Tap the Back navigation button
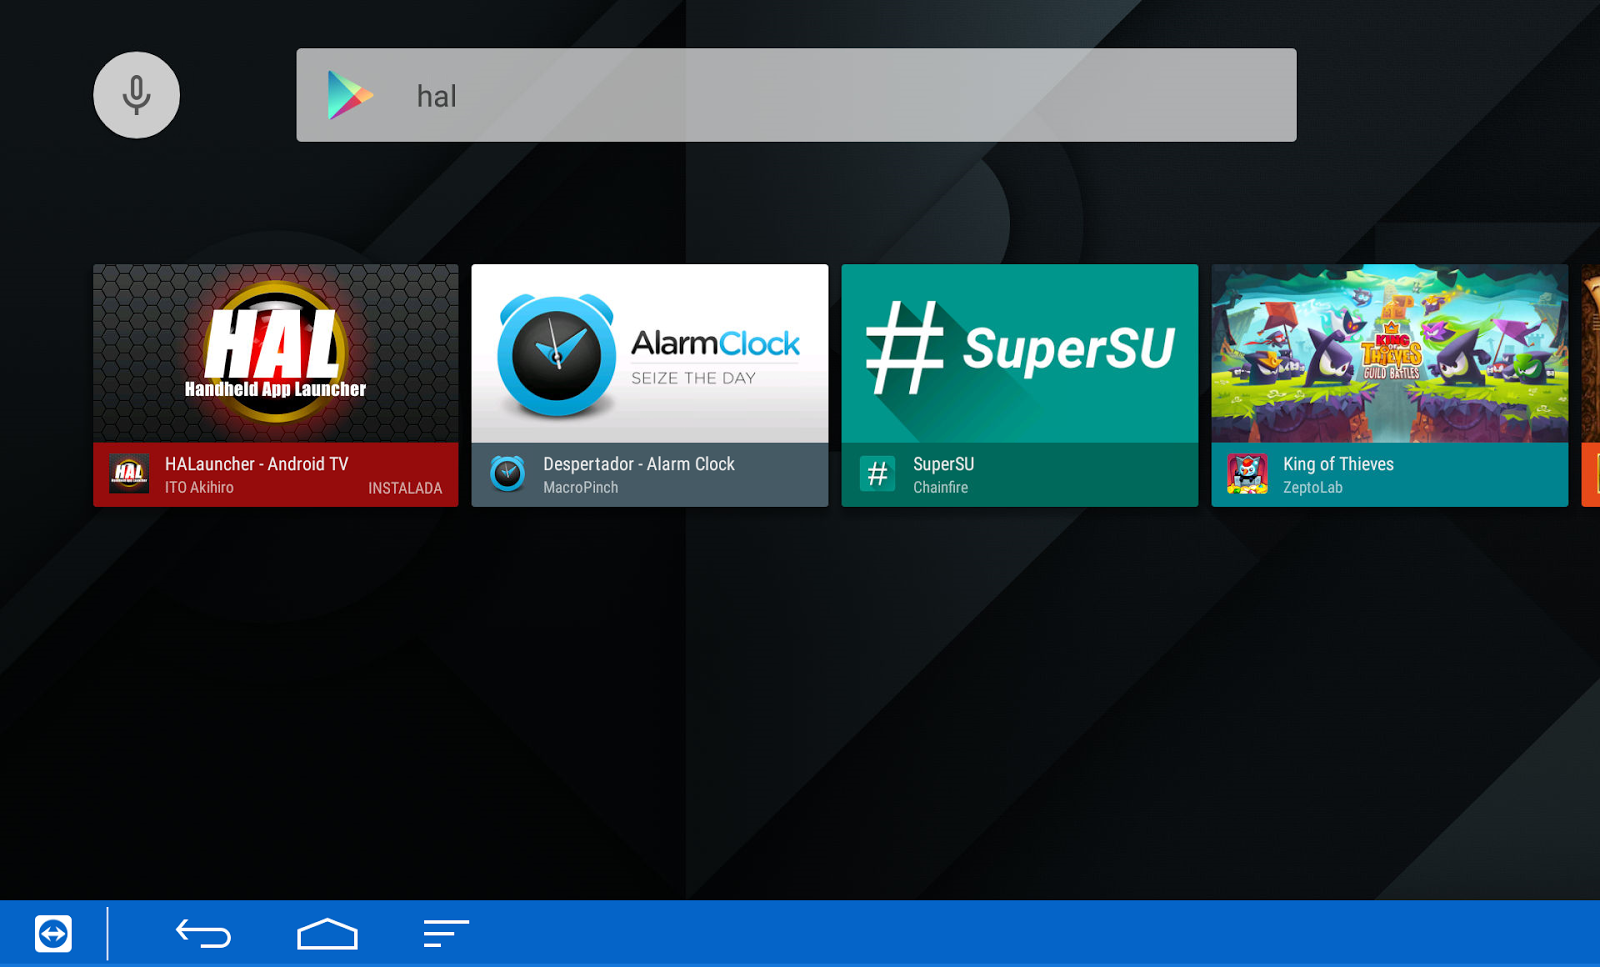Viewport: 1600px width, 967px height. tap(204, 934)
